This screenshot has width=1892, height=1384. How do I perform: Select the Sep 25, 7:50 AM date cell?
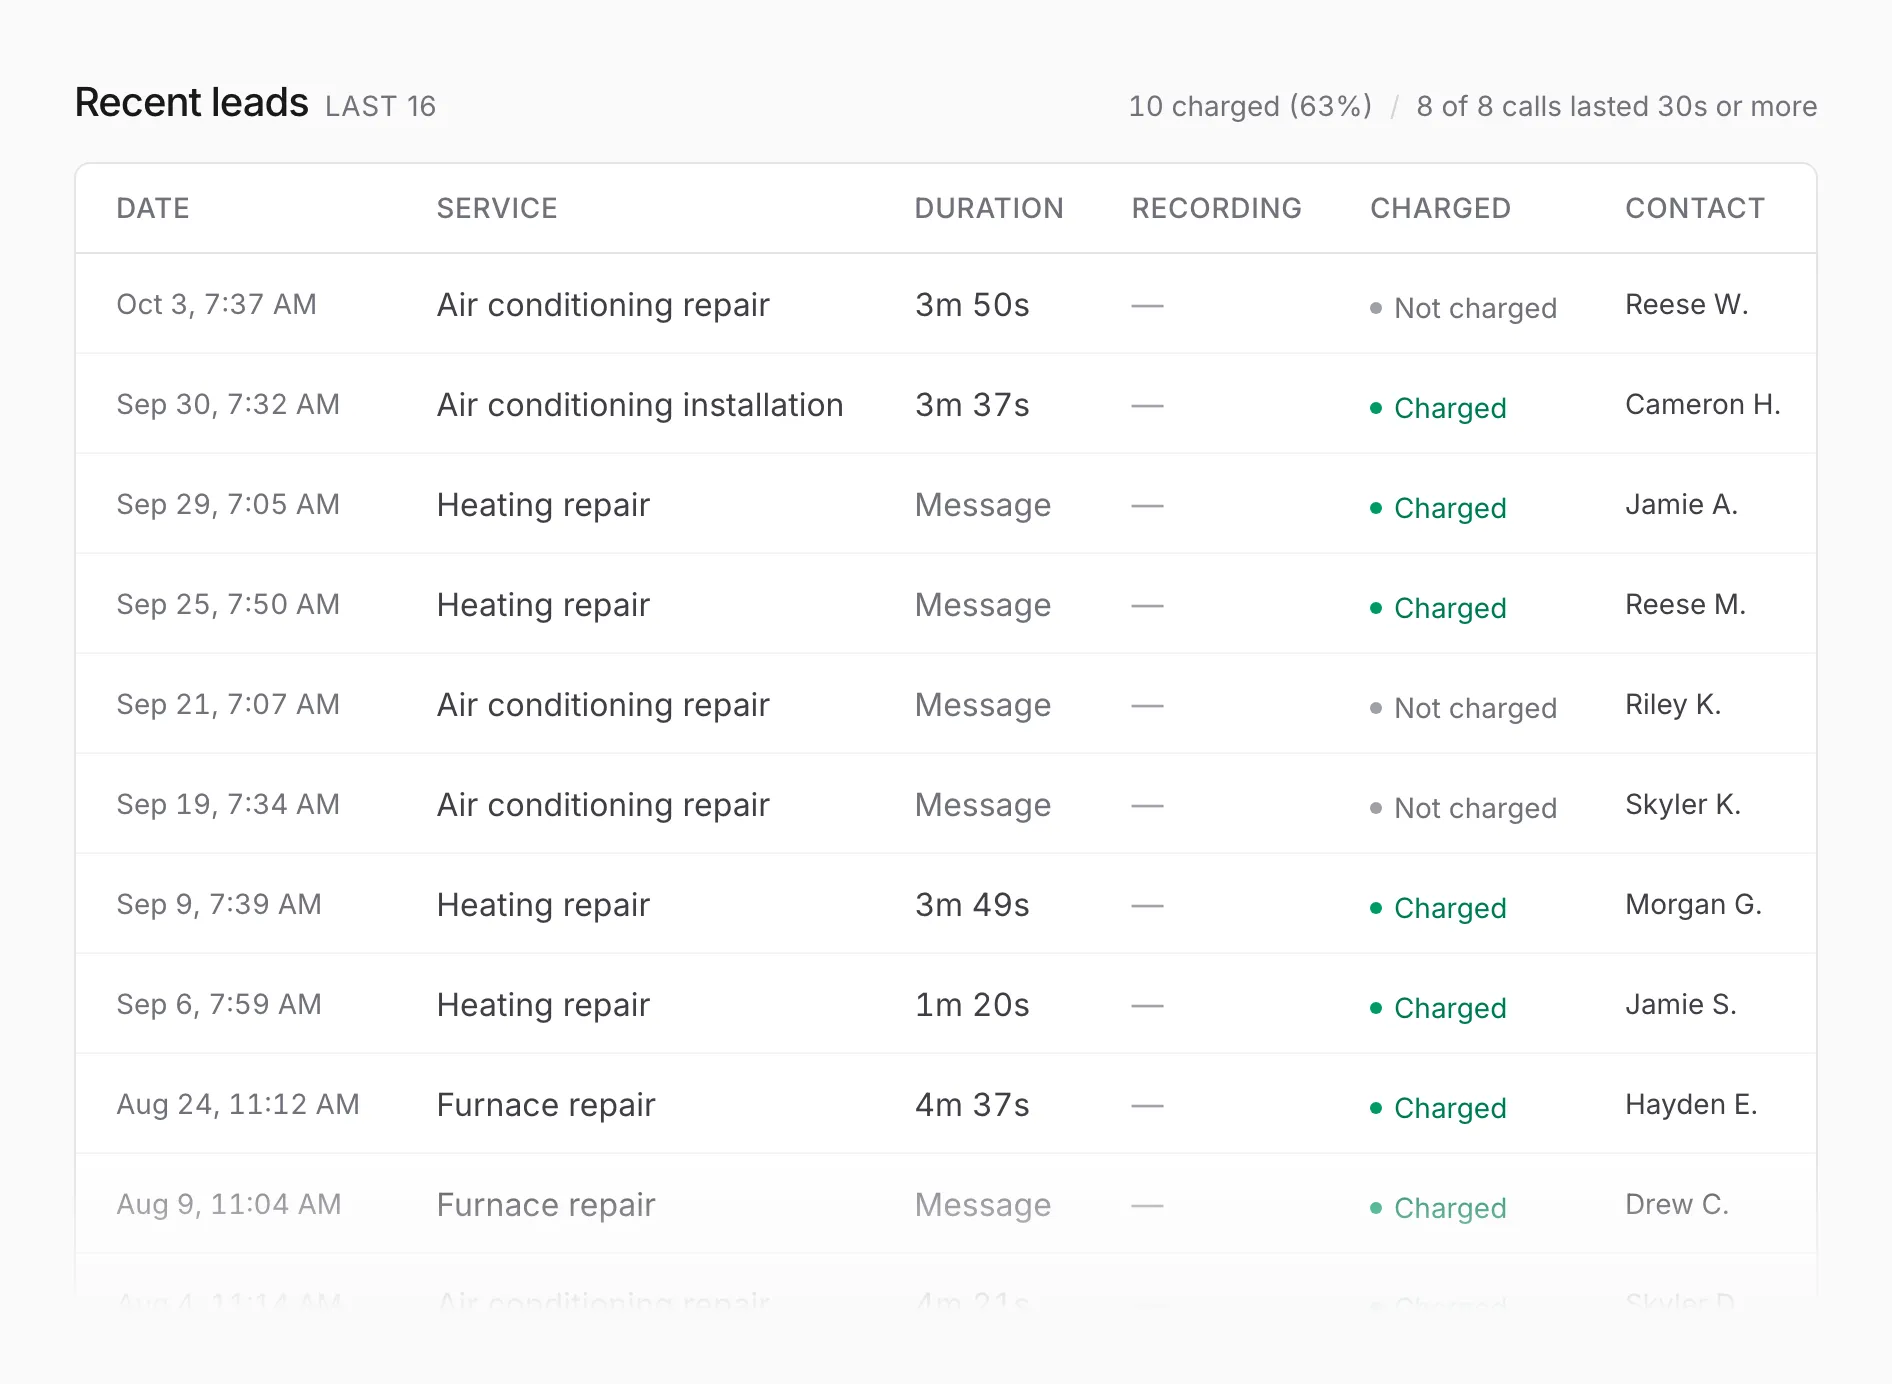click(228, 604)
